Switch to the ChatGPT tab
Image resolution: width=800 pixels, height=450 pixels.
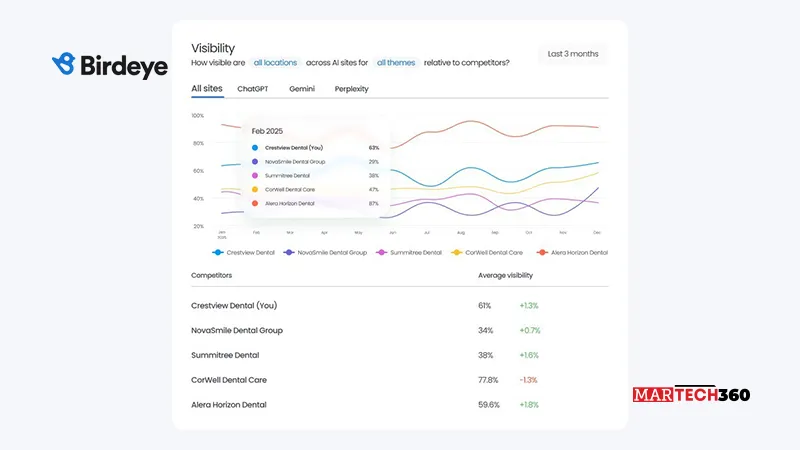coord(253,89)
